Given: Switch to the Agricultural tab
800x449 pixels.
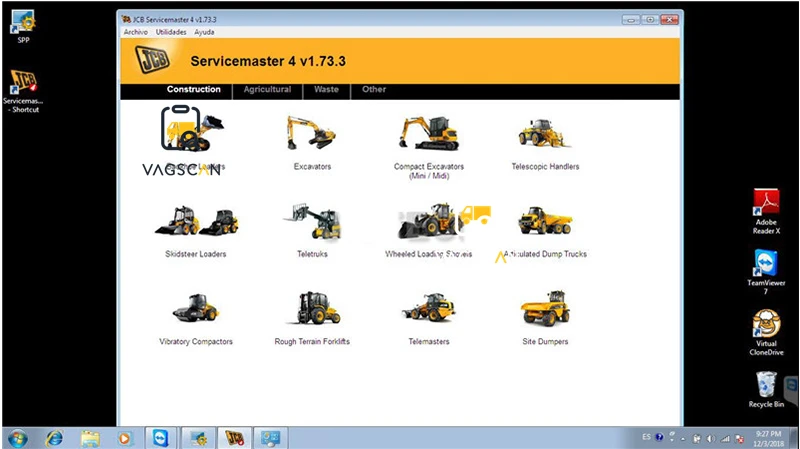Looking at the screenshot, I should point(267,89).
